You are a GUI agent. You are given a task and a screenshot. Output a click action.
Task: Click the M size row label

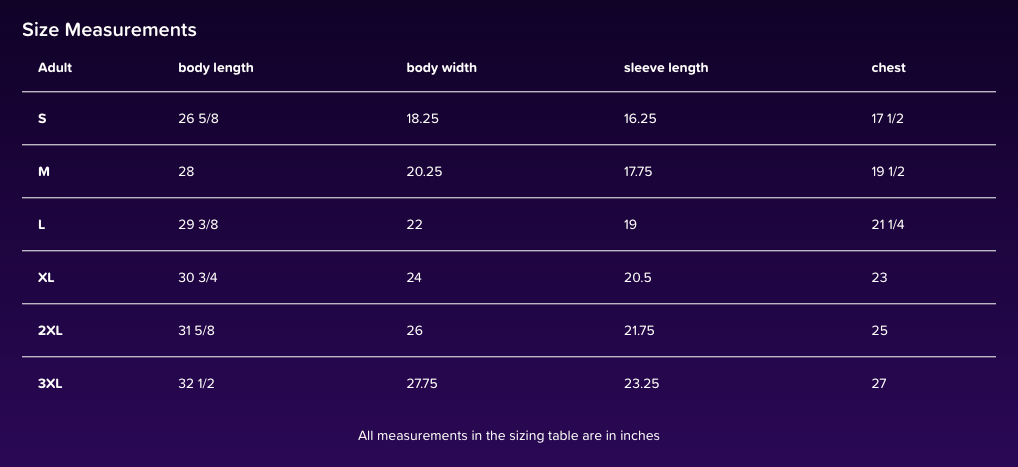point(44,171)
